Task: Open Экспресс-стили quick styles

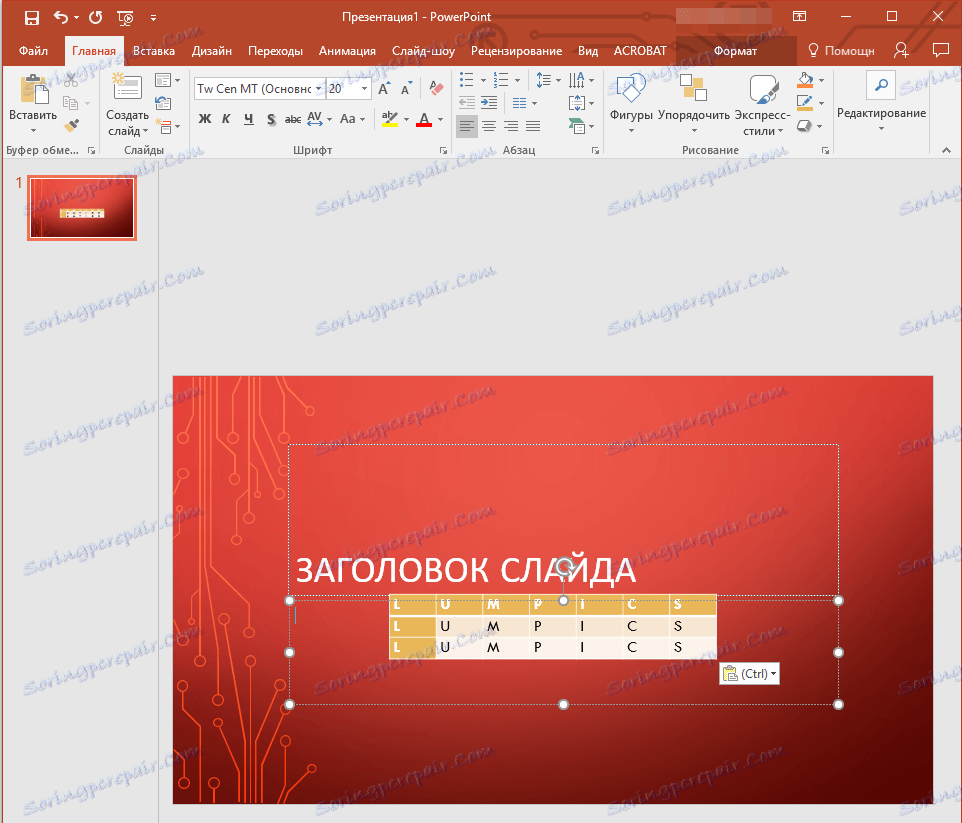Action: coord(763,104)
